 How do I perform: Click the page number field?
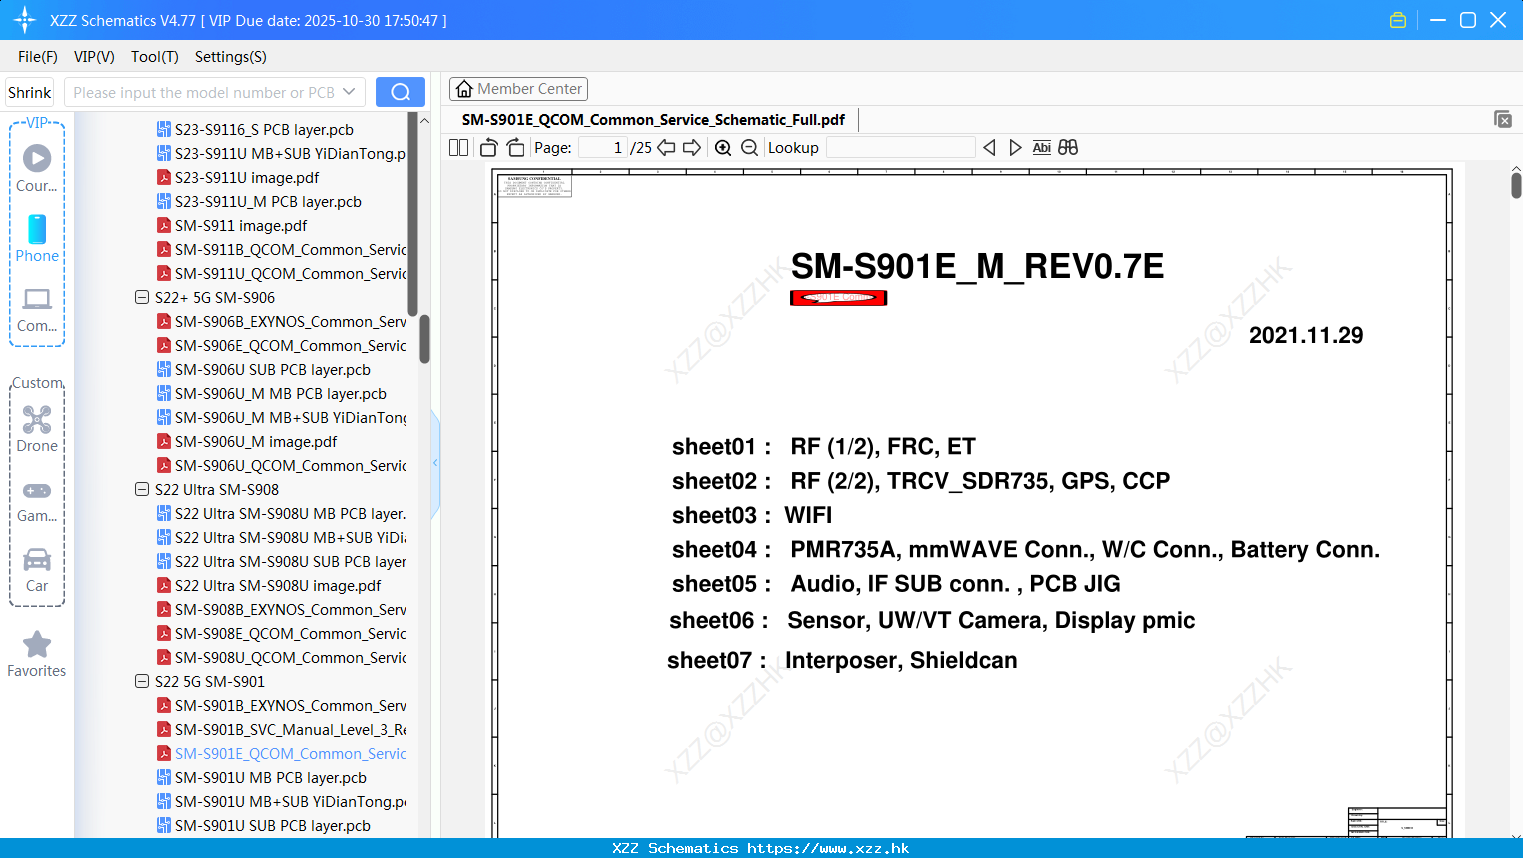click(601, 147)
